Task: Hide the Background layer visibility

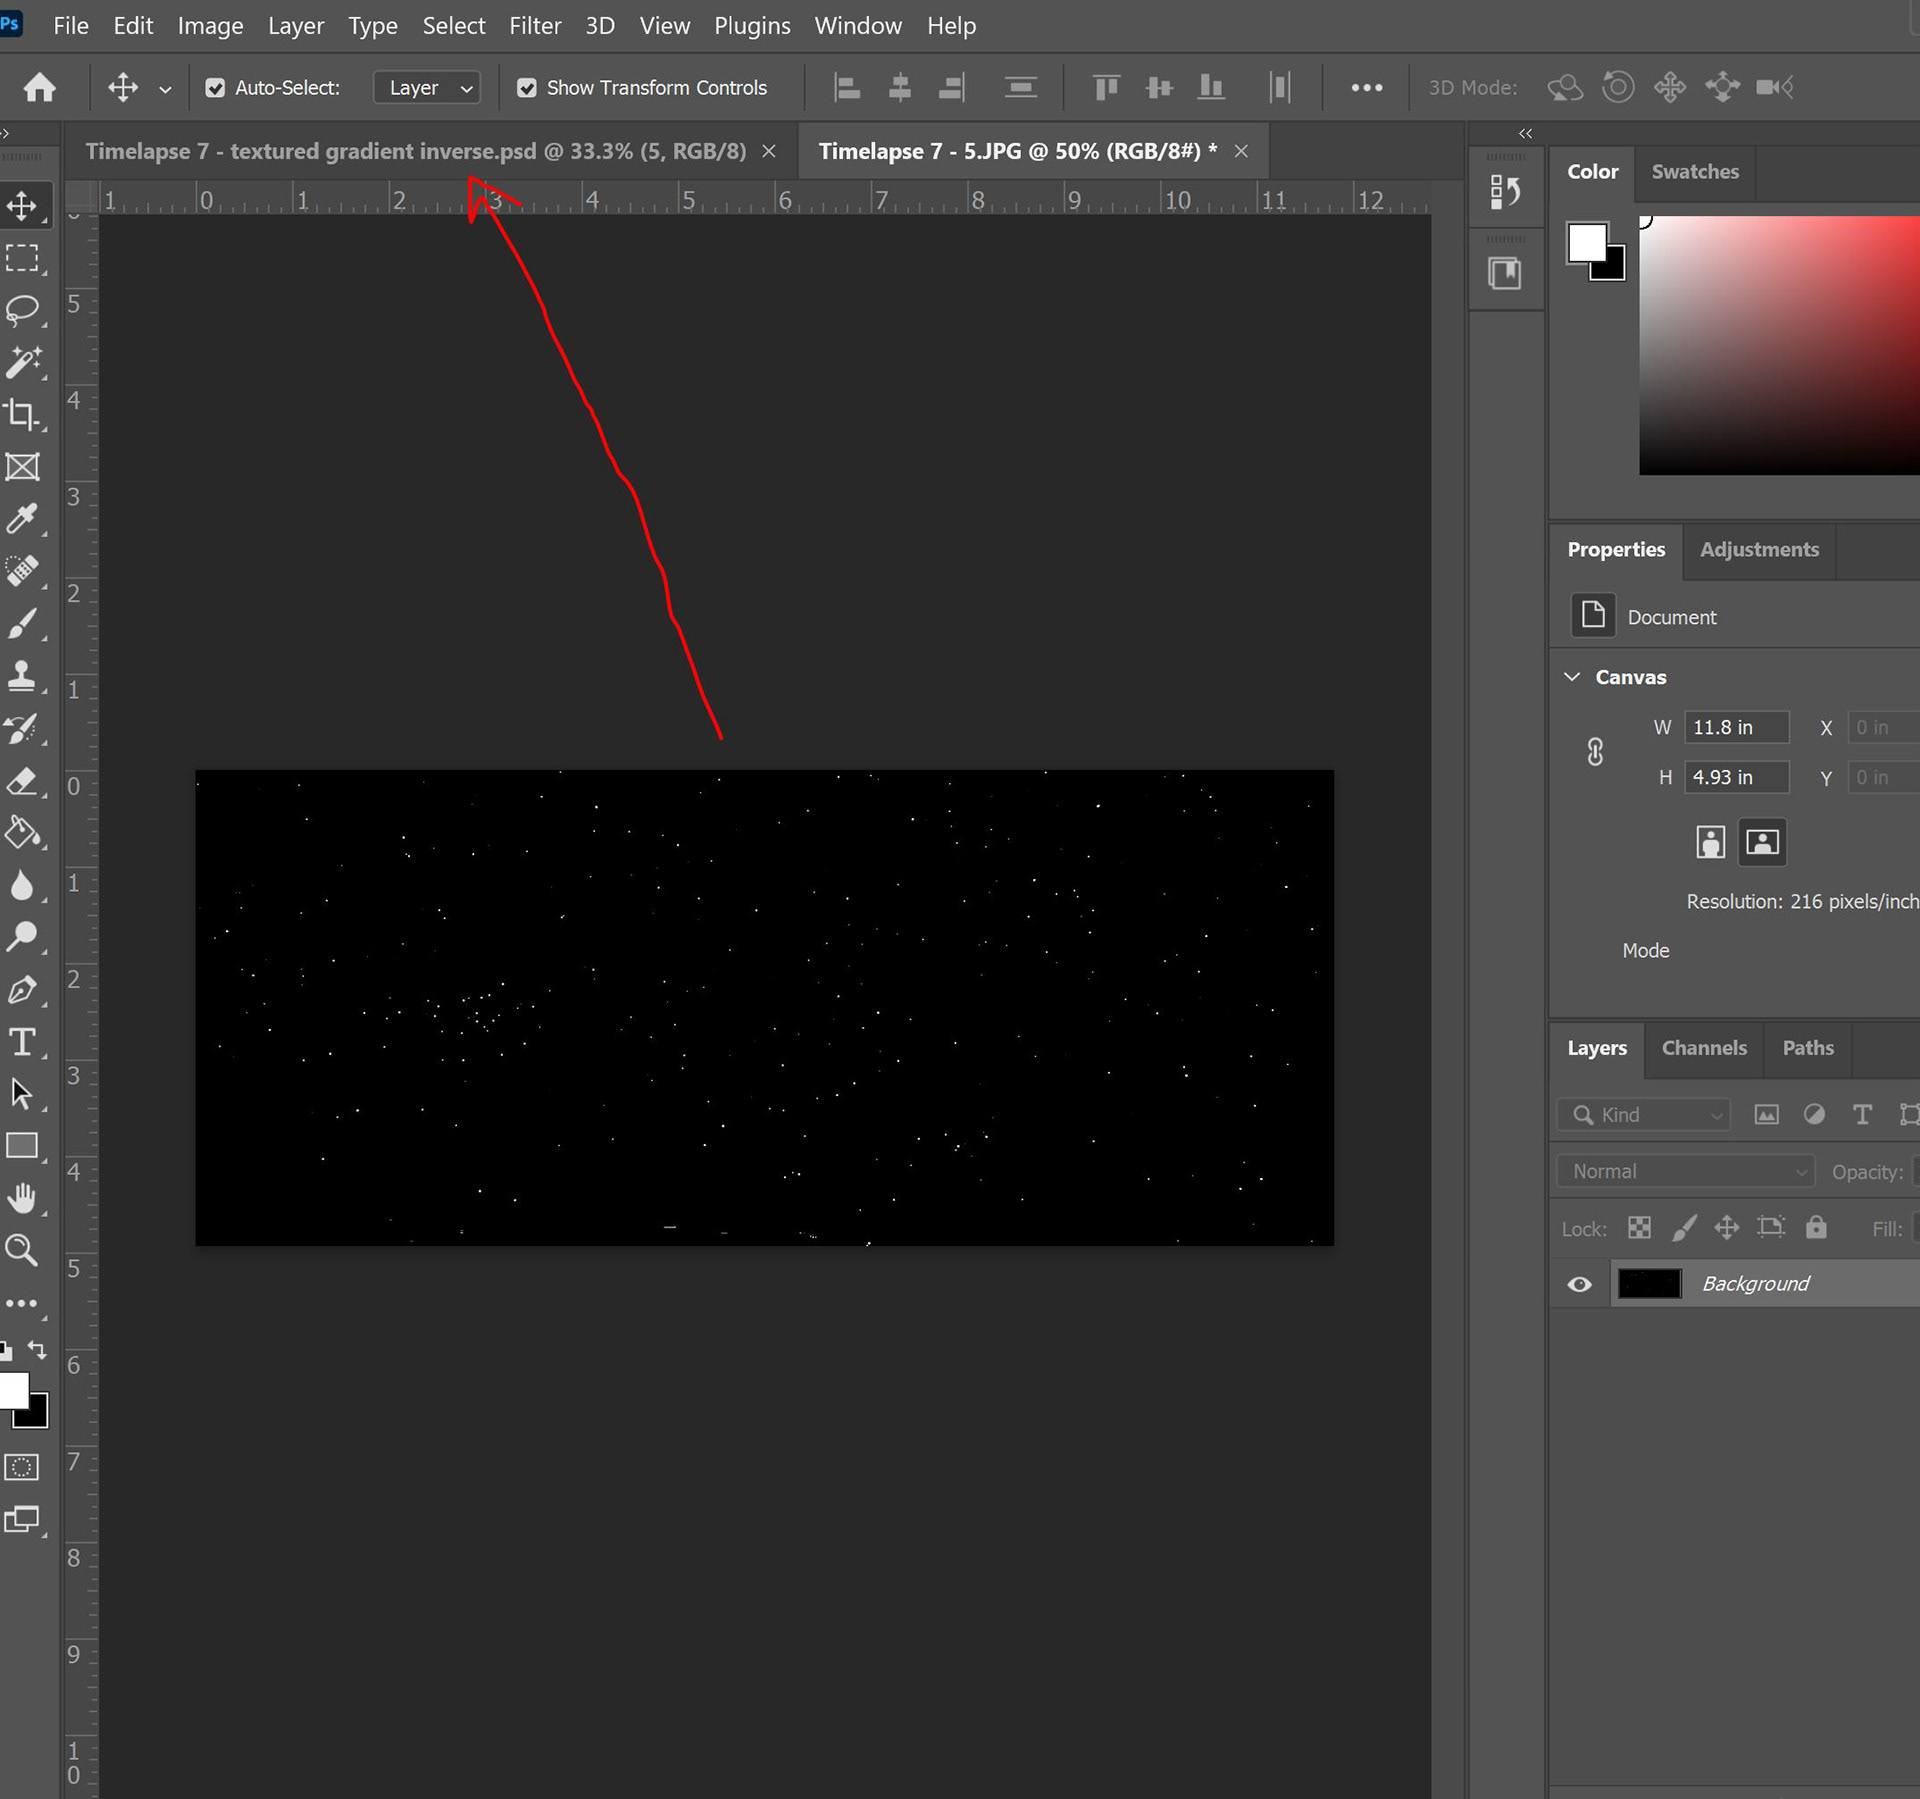Action: click(1579, 1284)
